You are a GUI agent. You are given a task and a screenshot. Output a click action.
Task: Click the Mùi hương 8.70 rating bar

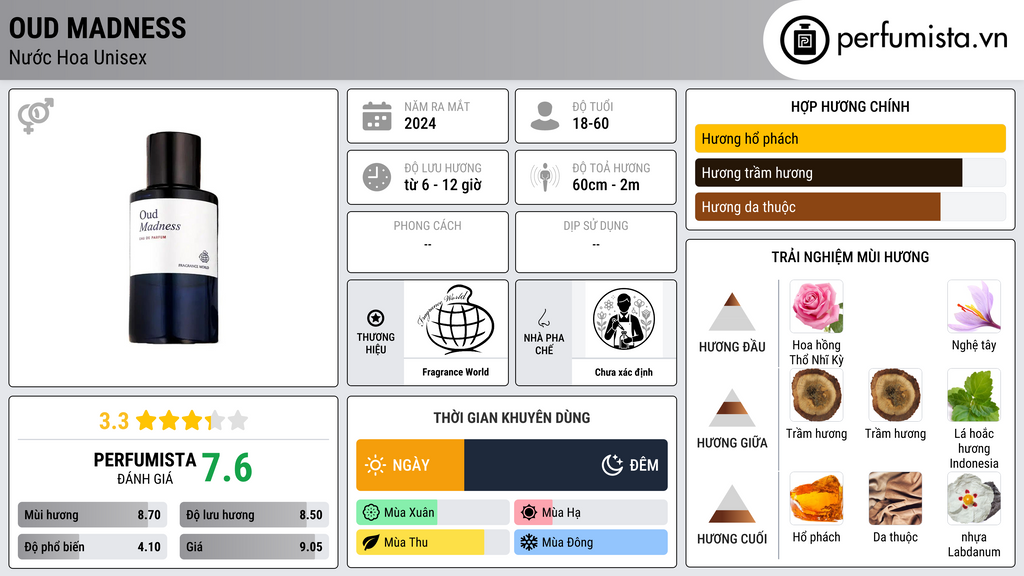pos(93,515)
